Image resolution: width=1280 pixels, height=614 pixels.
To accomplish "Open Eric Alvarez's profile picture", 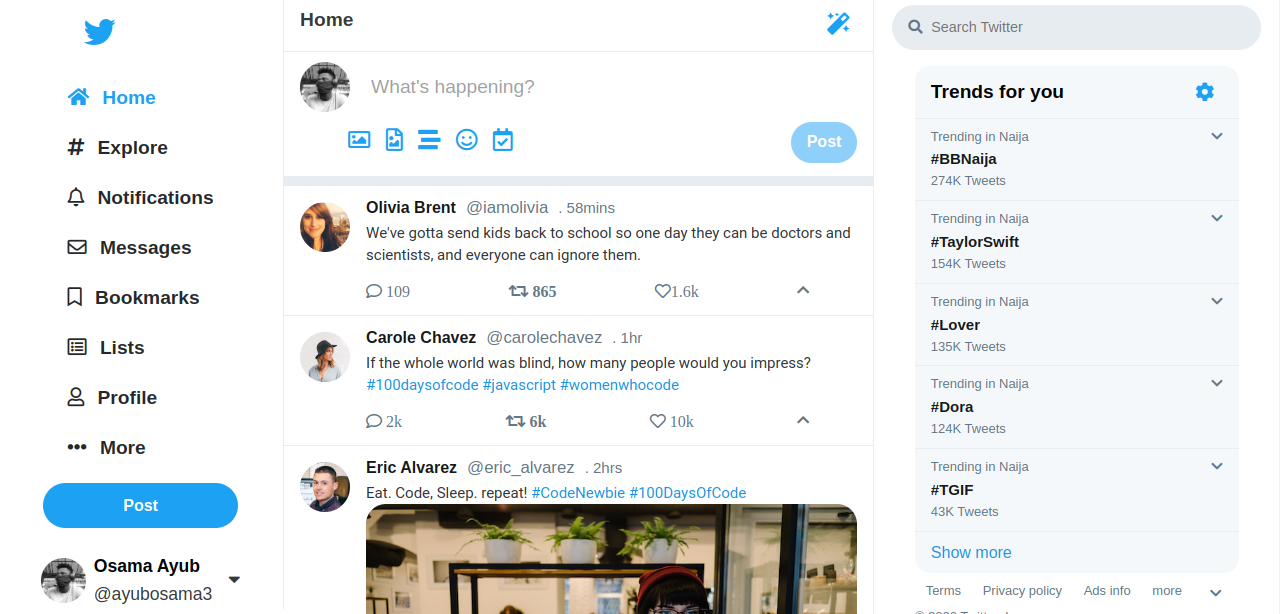I will point(325,487).
